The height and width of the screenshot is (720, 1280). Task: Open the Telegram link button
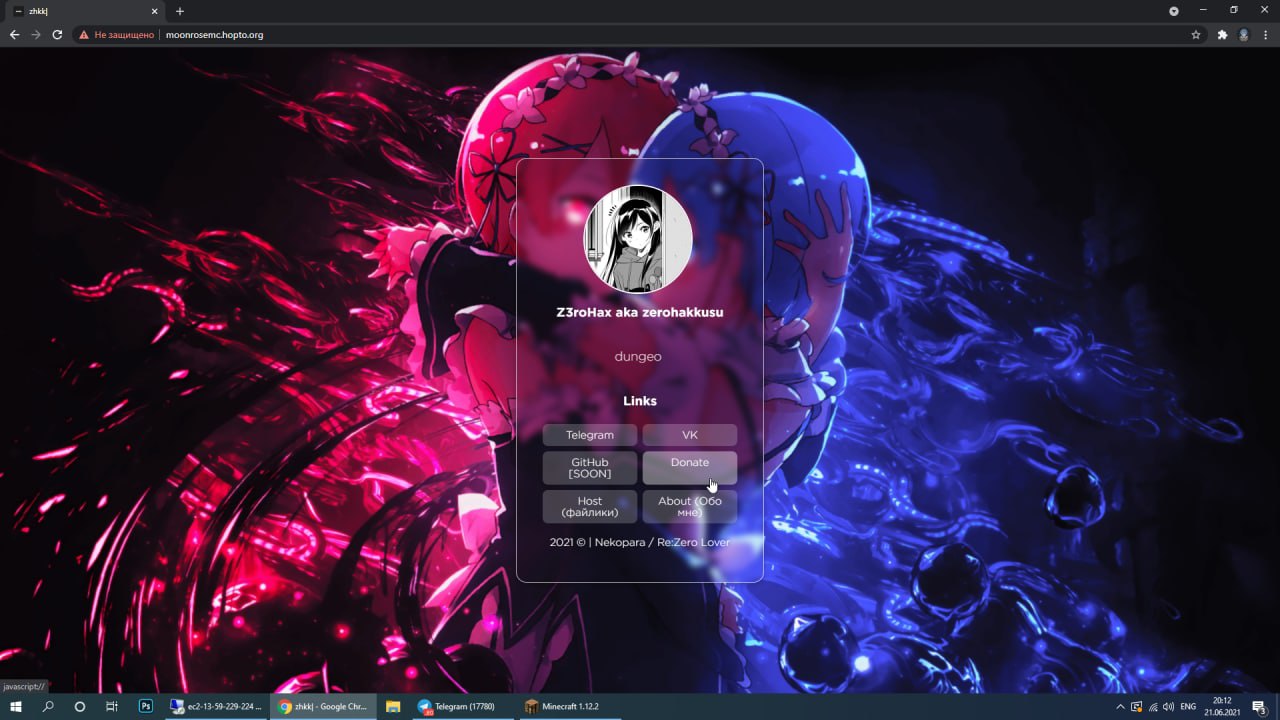590,435
